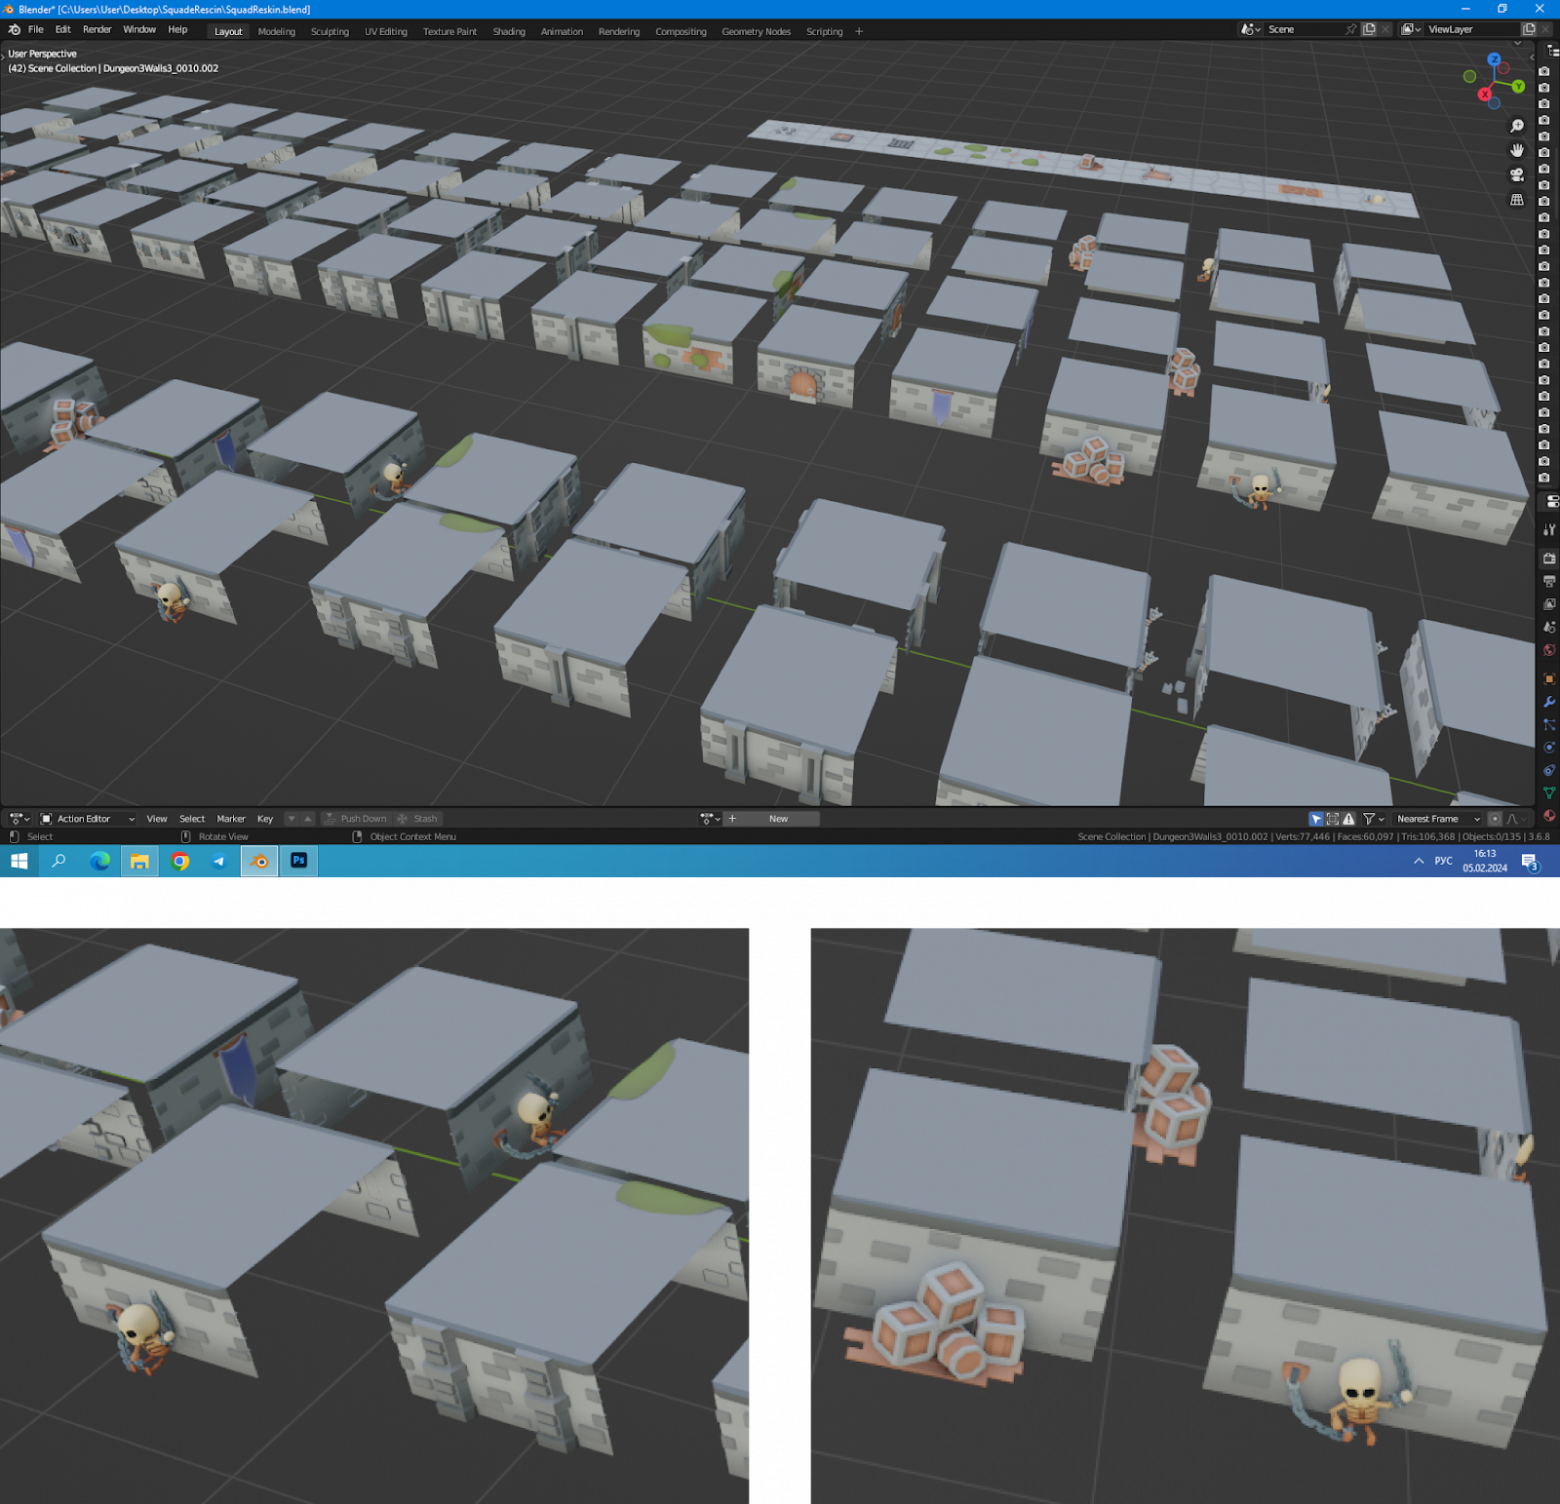Click the taskbar clock showing 16:13

(x=1485, y=861)
